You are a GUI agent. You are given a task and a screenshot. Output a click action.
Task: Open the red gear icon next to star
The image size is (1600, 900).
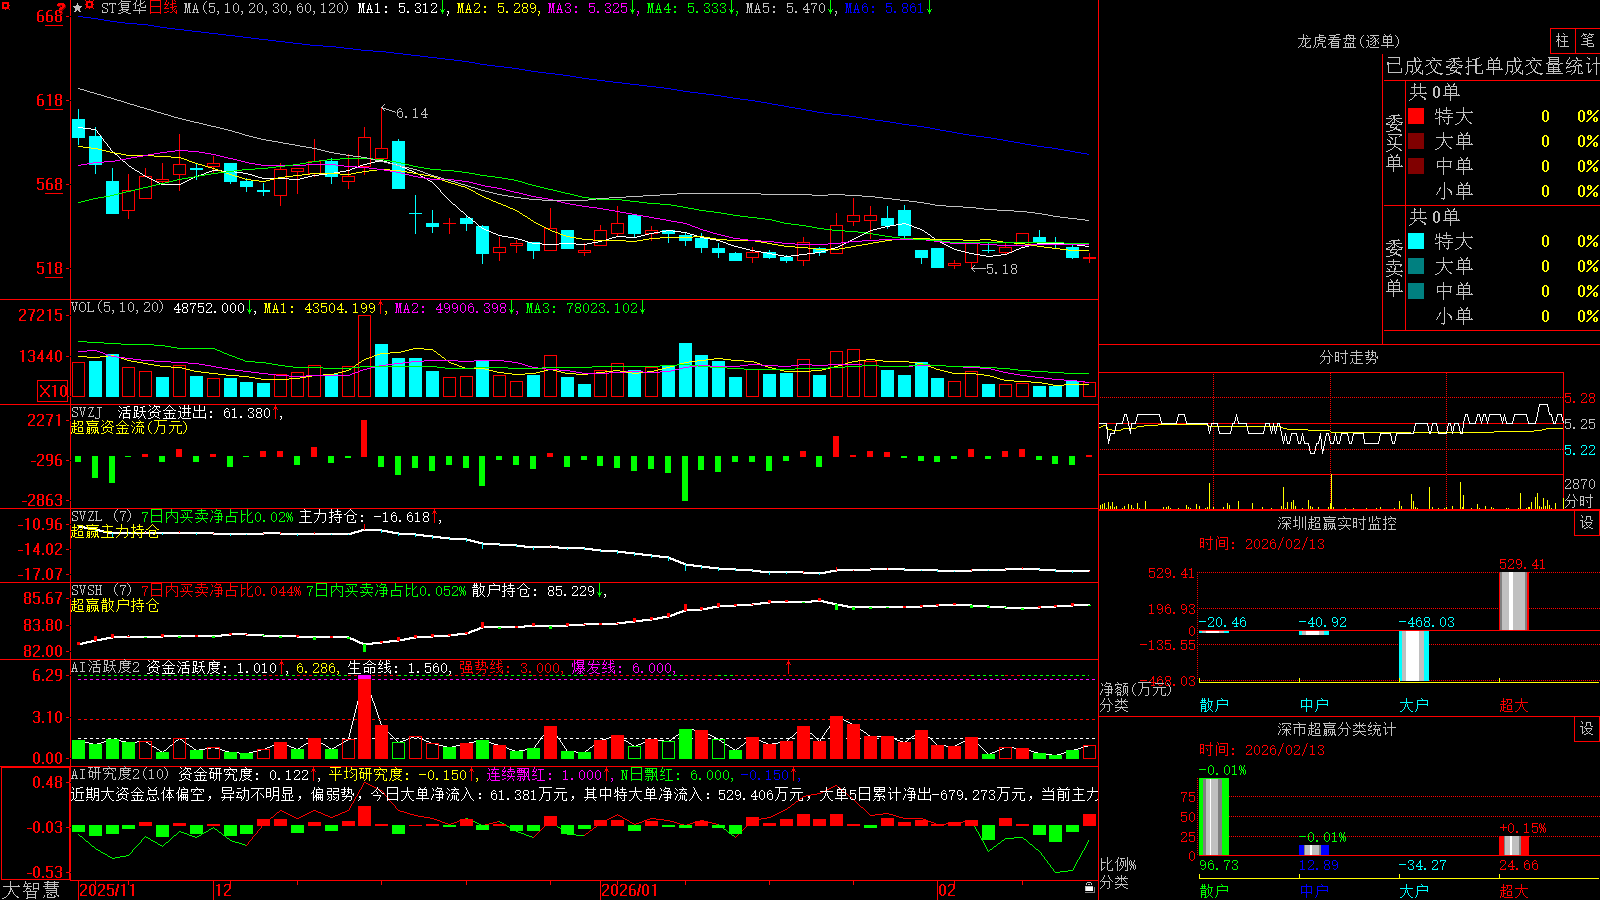click(90, 7)
